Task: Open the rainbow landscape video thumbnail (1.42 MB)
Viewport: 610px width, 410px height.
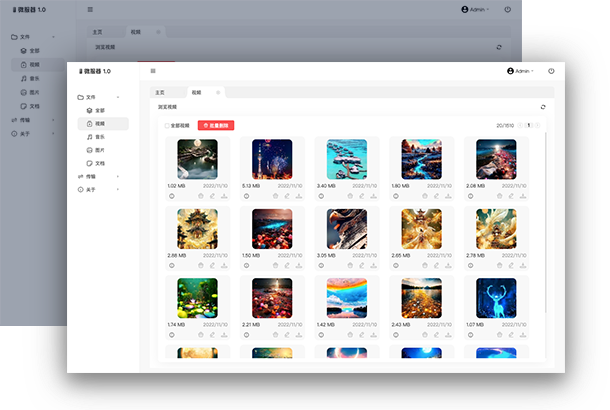Action: (347, 298)
